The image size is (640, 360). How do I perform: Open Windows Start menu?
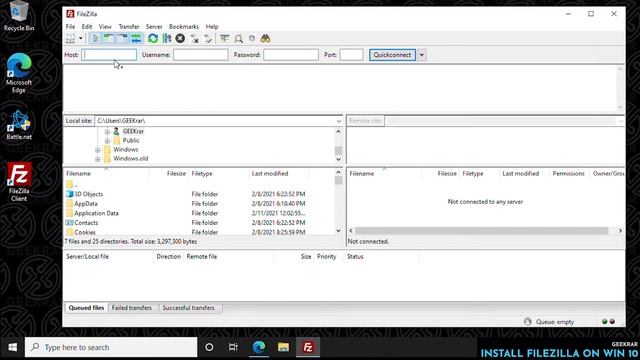[12, 347]
